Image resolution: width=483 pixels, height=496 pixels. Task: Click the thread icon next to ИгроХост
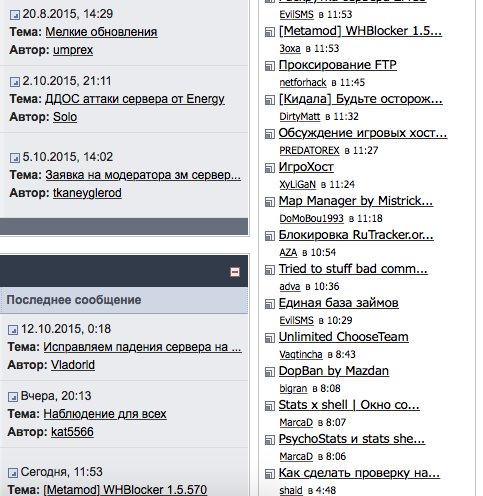pos(270,168)
